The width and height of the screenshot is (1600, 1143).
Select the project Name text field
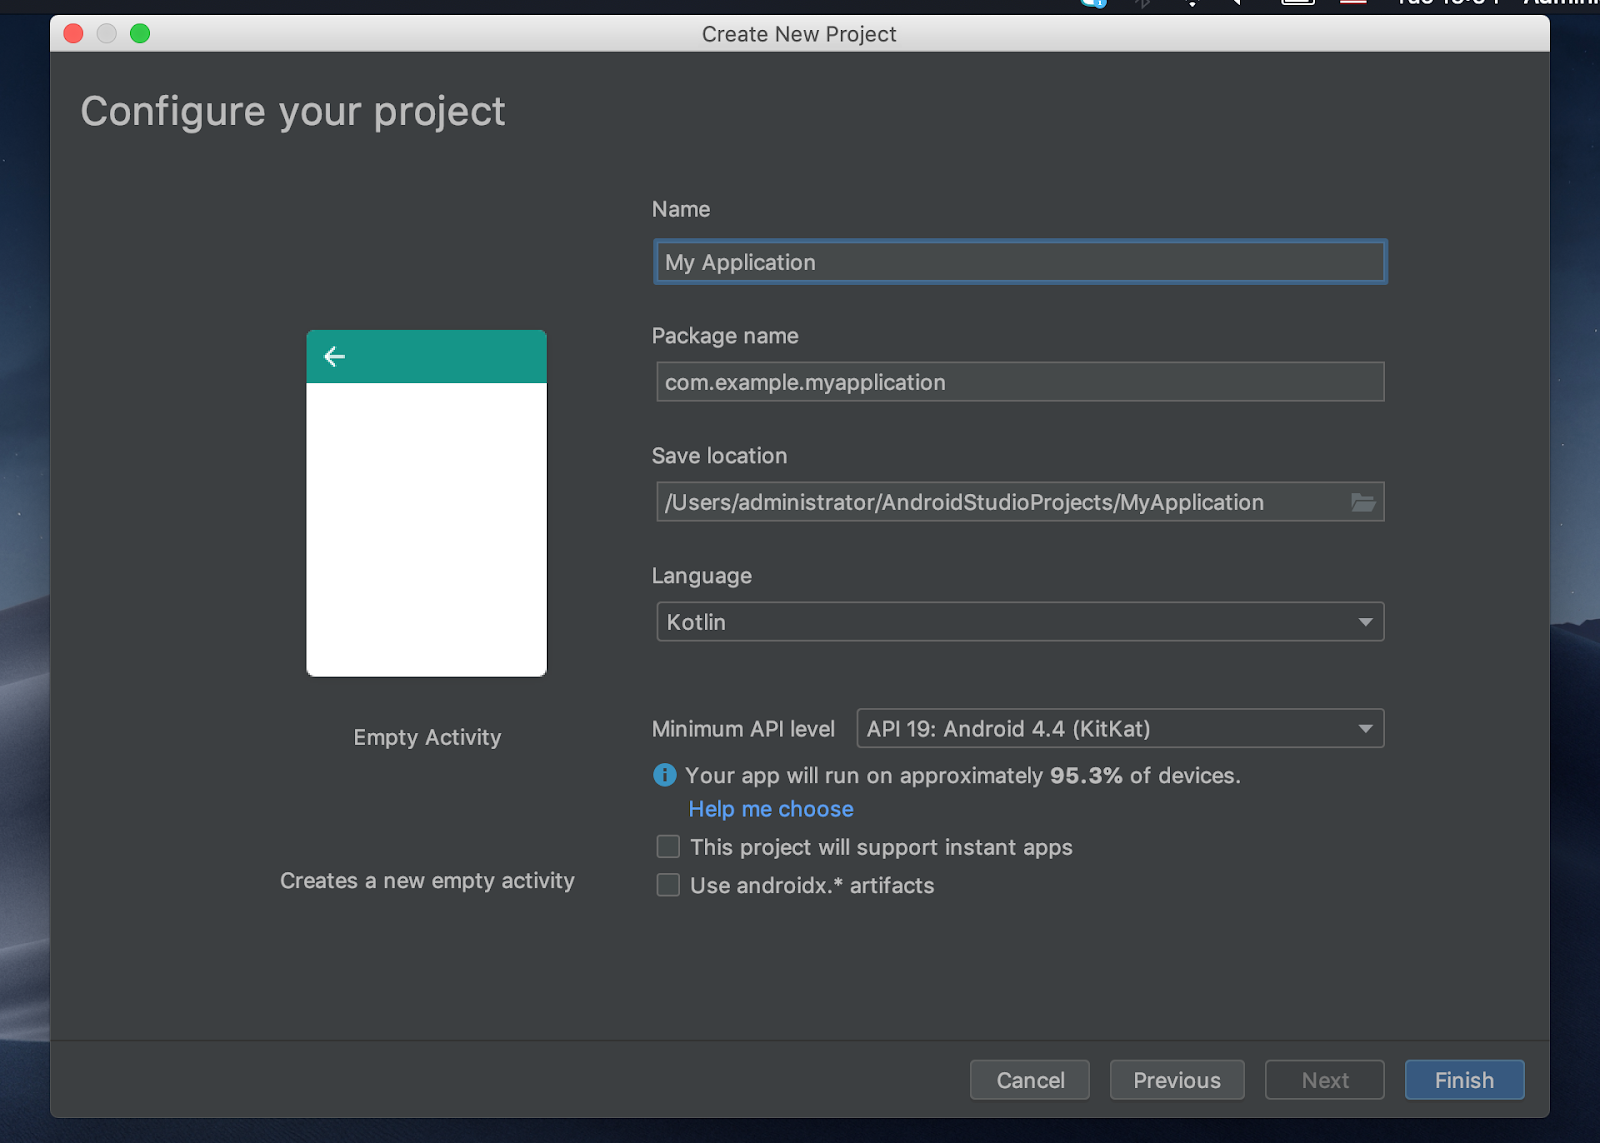pos(1019,262)
